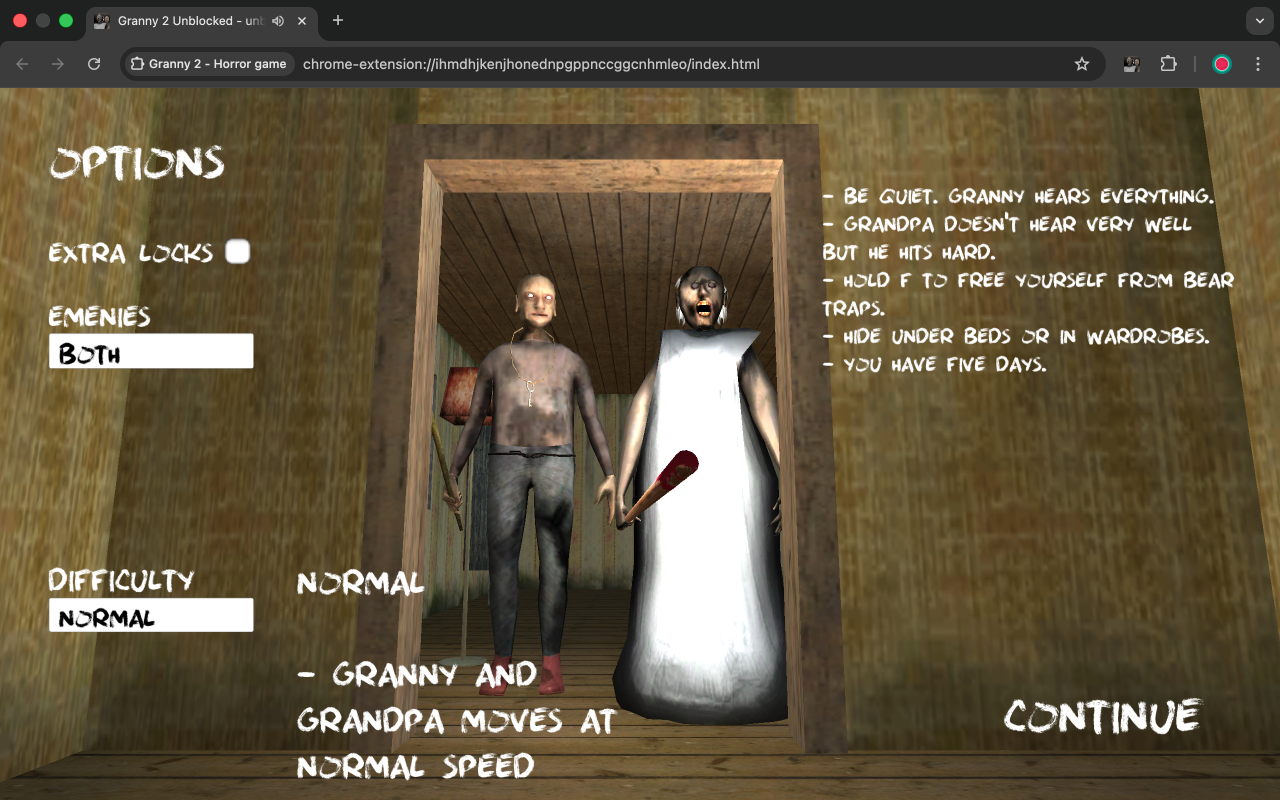Click the 'Granny and Grandpa moves at normal speed' description
This screenshot has width=1280, height=800.
(456, 720)
